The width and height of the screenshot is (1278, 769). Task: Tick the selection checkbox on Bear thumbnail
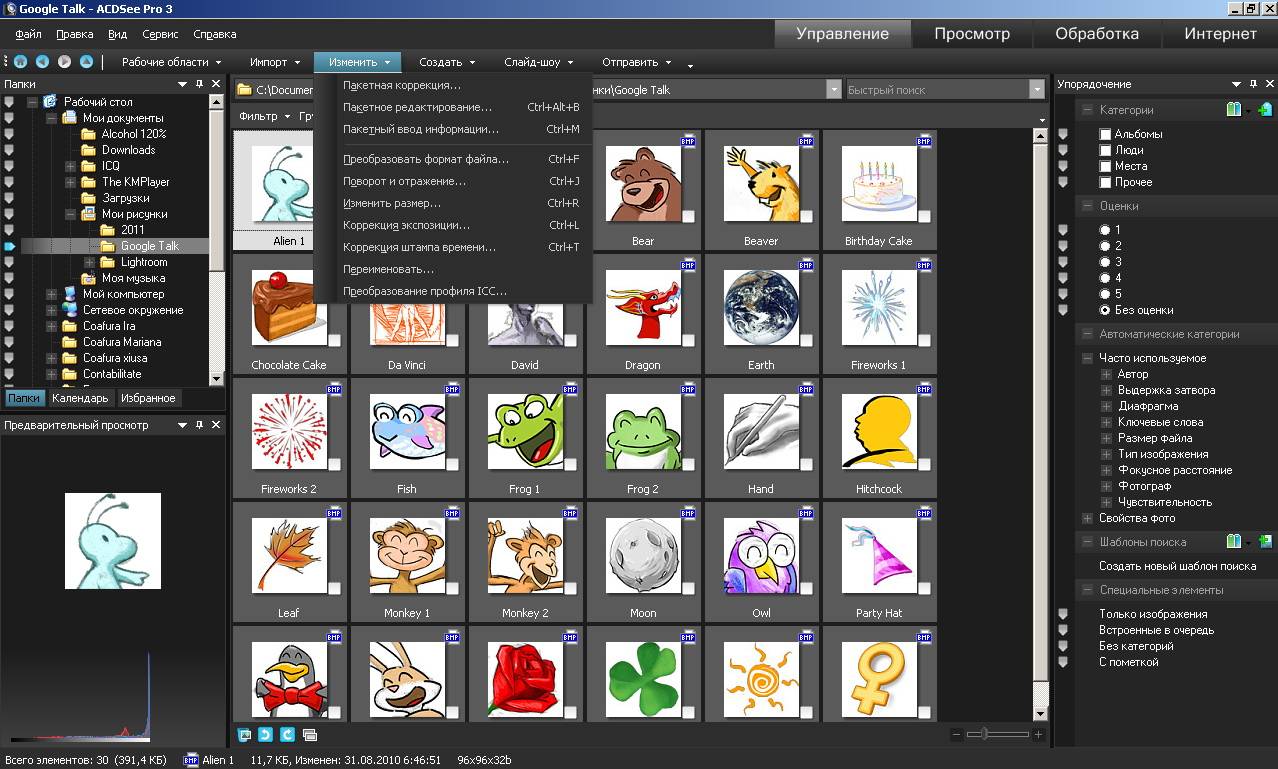click(688, 217)
